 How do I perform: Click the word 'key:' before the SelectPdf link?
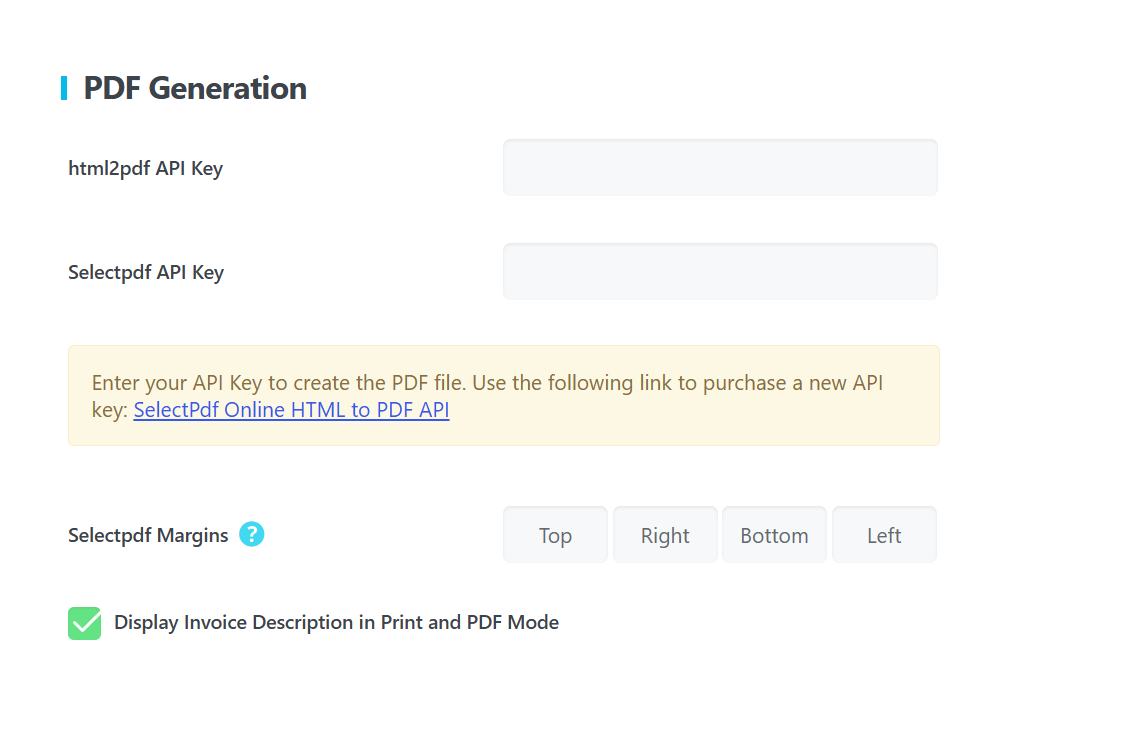coord(110,410)
